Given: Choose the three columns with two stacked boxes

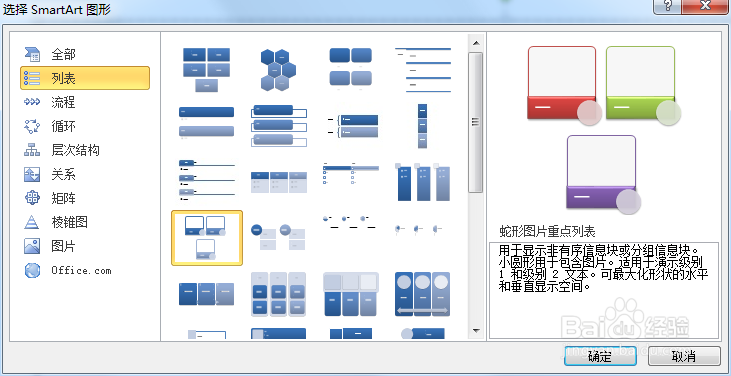Looking at the screenshot, I should pyautogui.click(x=279, y=294).
